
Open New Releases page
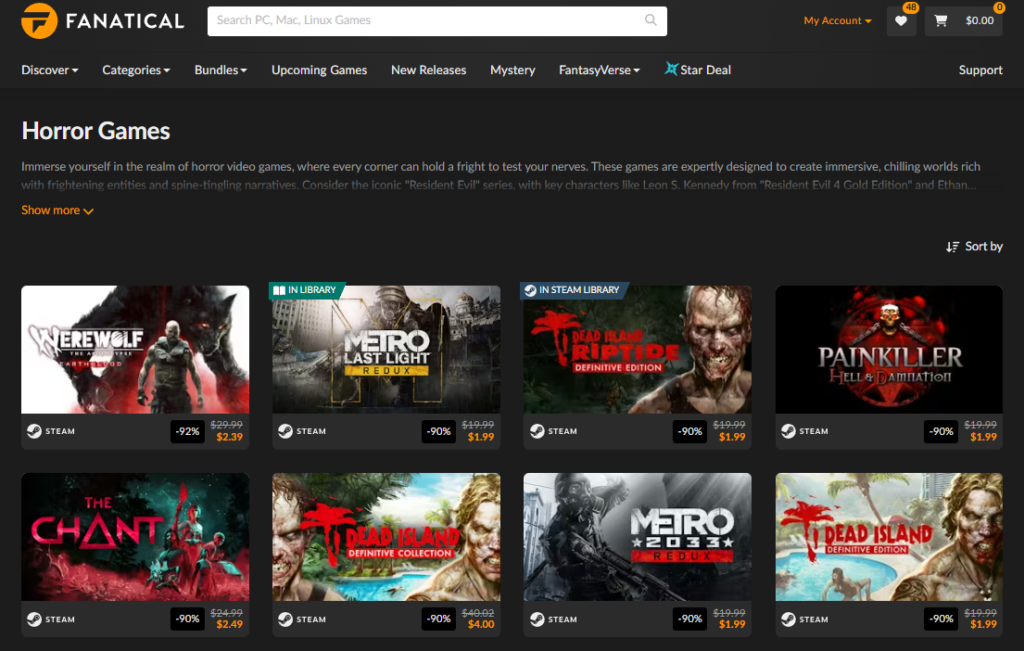tap(428, 70)
